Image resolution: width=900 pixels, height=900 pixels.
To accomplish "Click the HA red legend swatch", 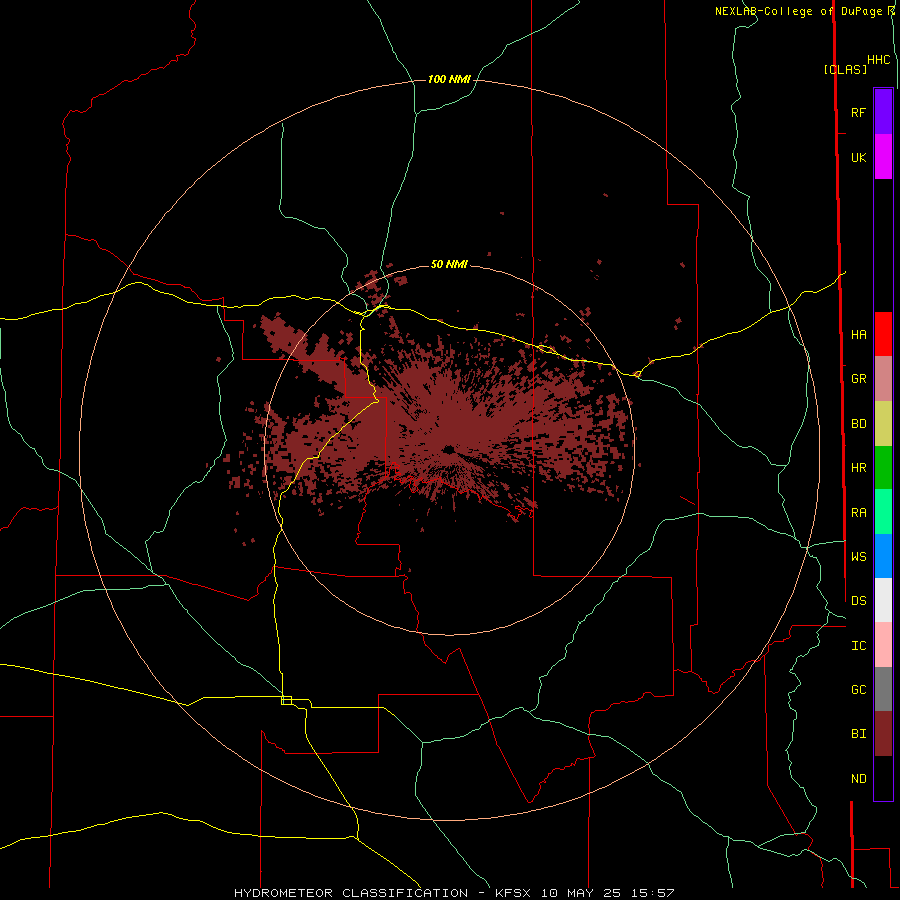I will [883, 334].
